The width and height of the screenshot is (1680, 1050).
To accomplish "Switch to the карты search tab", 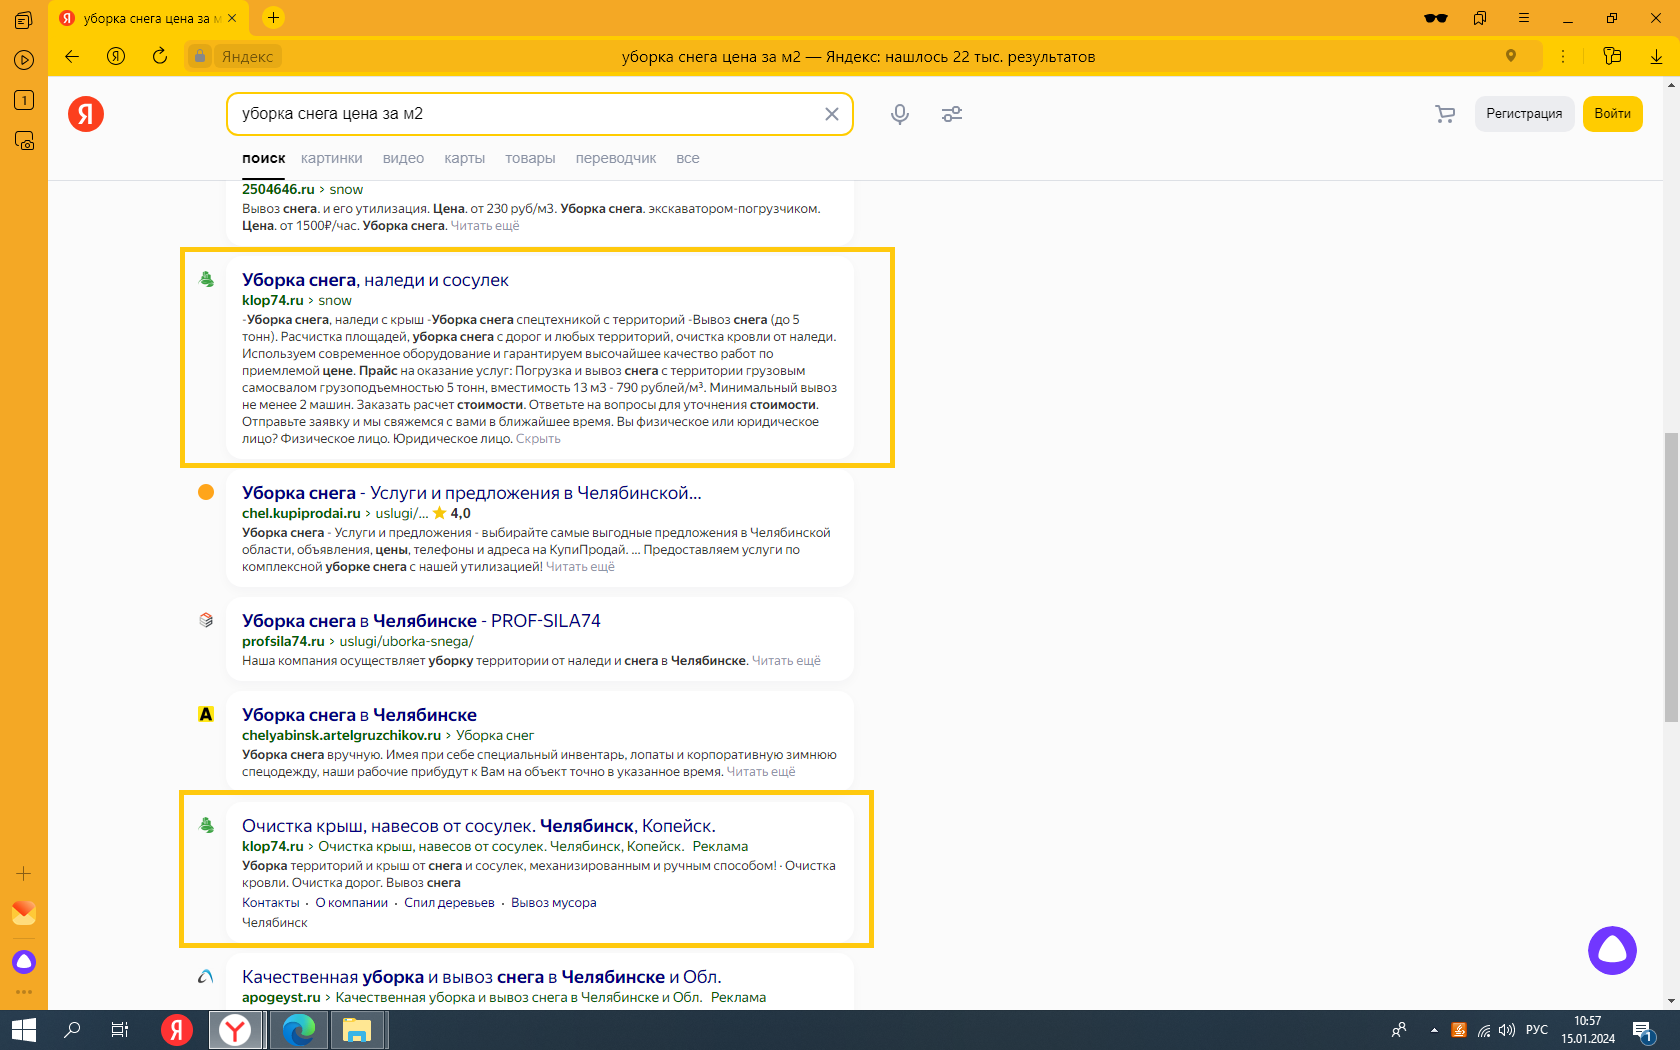I will tap(465, 158).
